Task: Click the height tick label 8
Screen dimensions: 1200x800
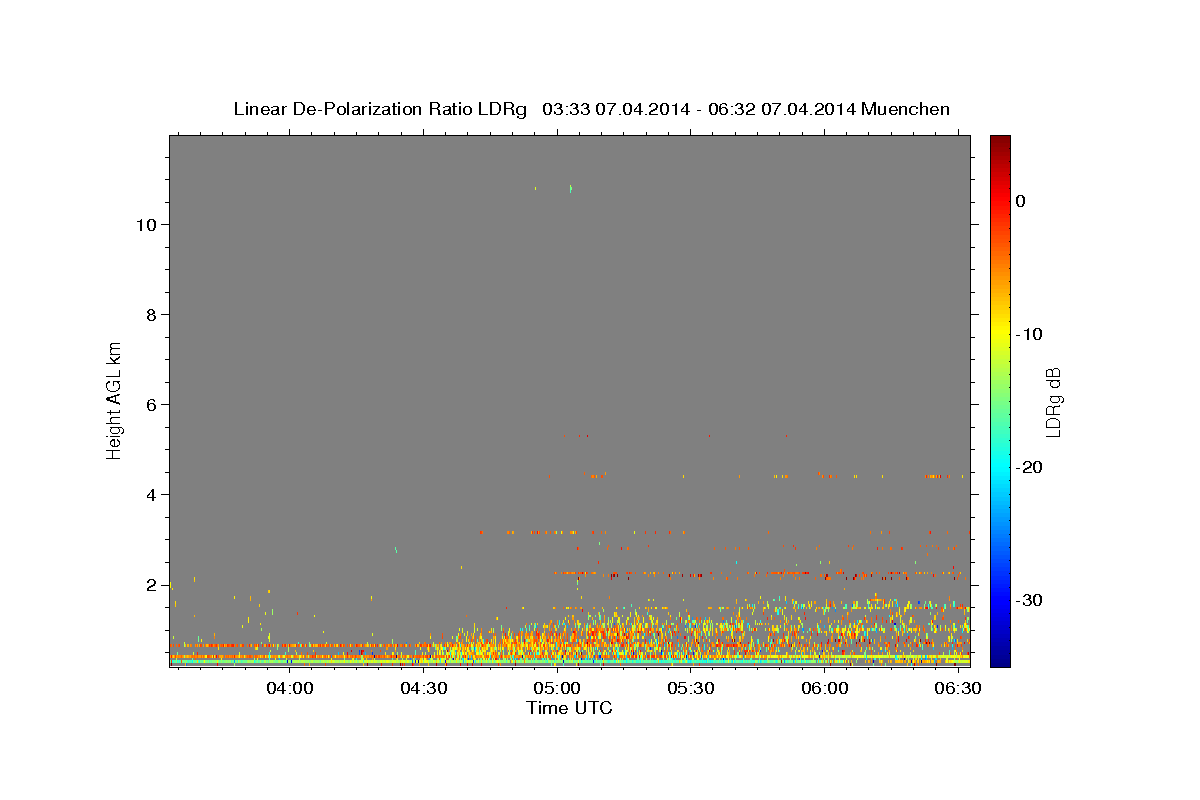Action: 152,315
